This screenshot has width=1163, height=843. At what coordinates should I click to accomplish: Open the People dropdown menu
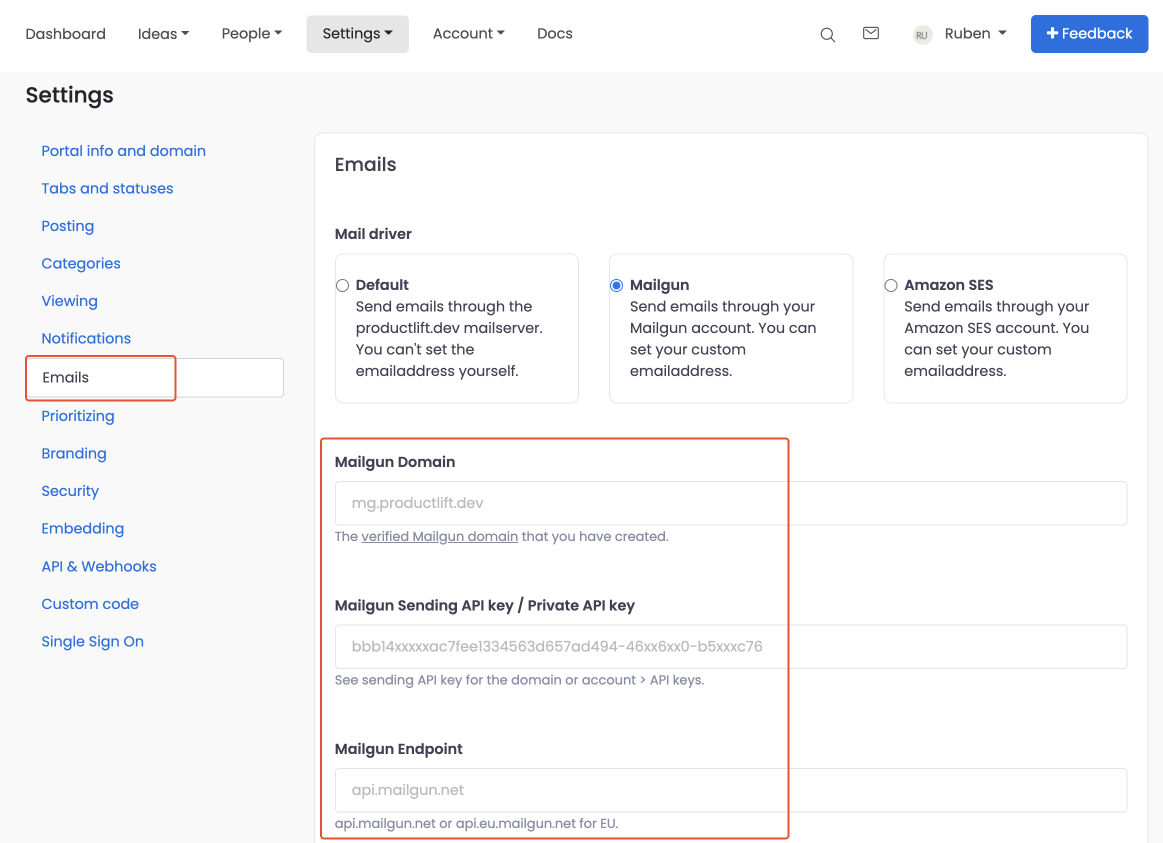251,34
